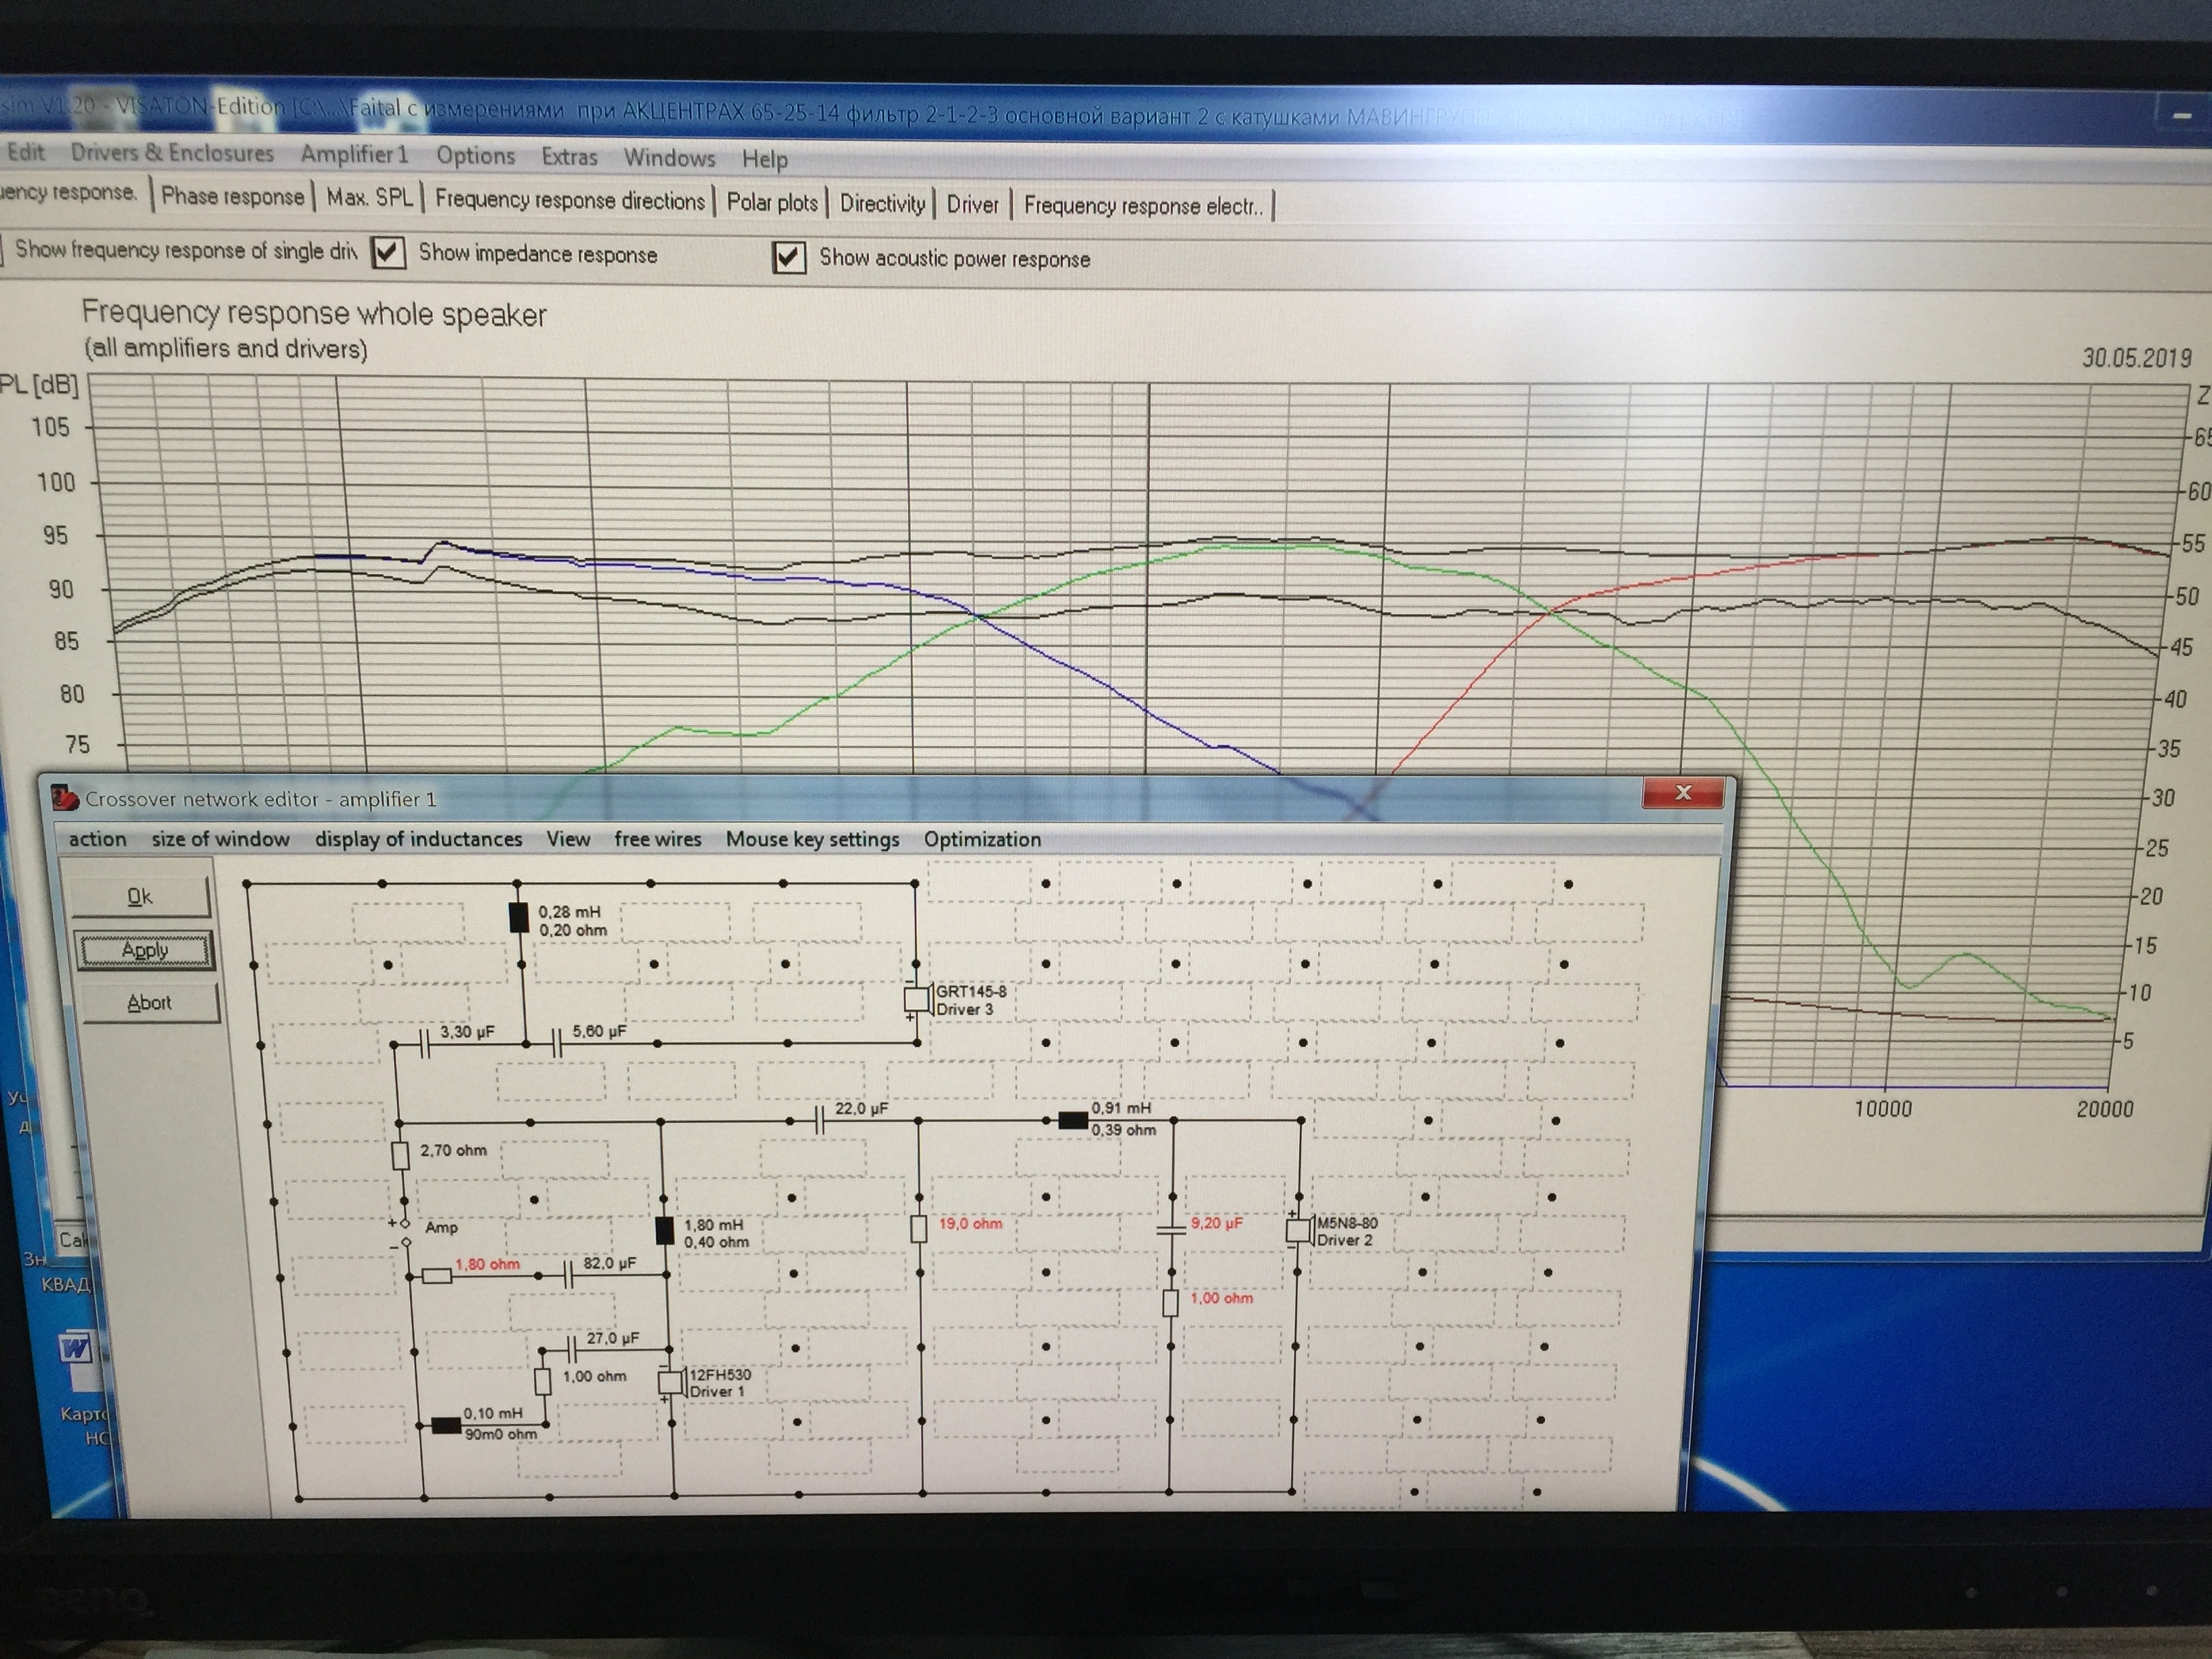Open the Mouse key settings menu
Screen dimensions: 2212x1659
click(812, 839)
